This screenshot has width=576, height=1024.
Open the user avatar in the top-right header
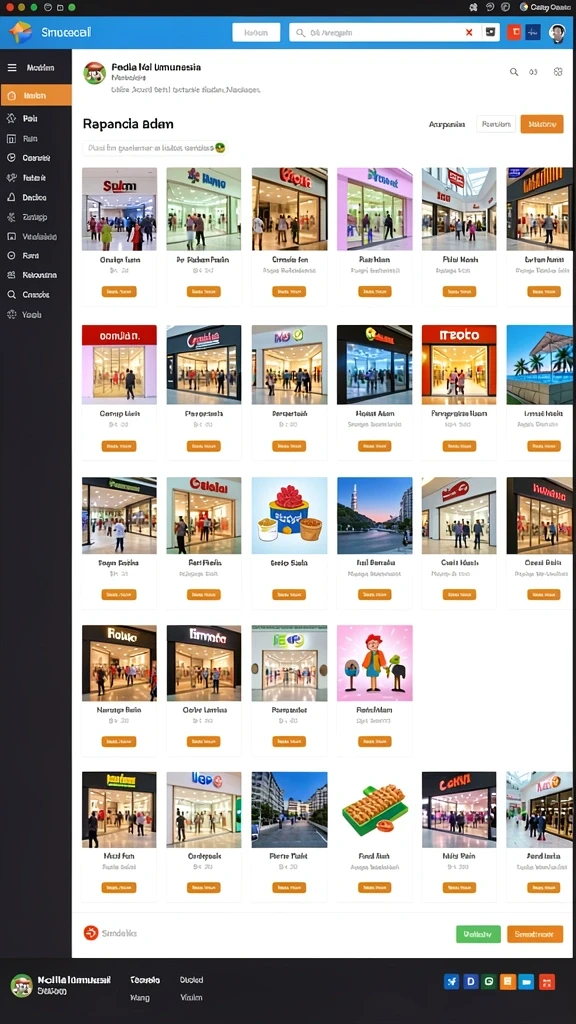557,33
